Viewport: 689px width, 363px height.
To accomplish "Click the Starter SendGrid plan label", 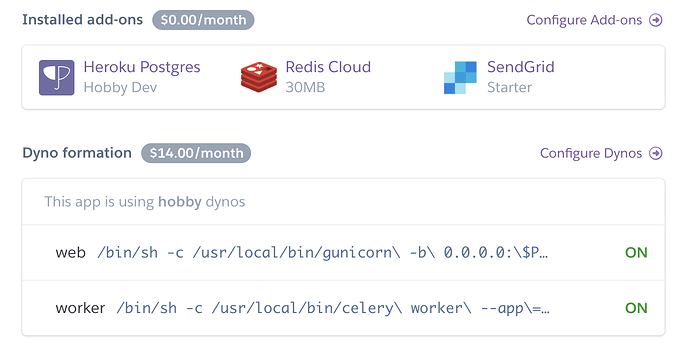I will [x=509, y=87].
